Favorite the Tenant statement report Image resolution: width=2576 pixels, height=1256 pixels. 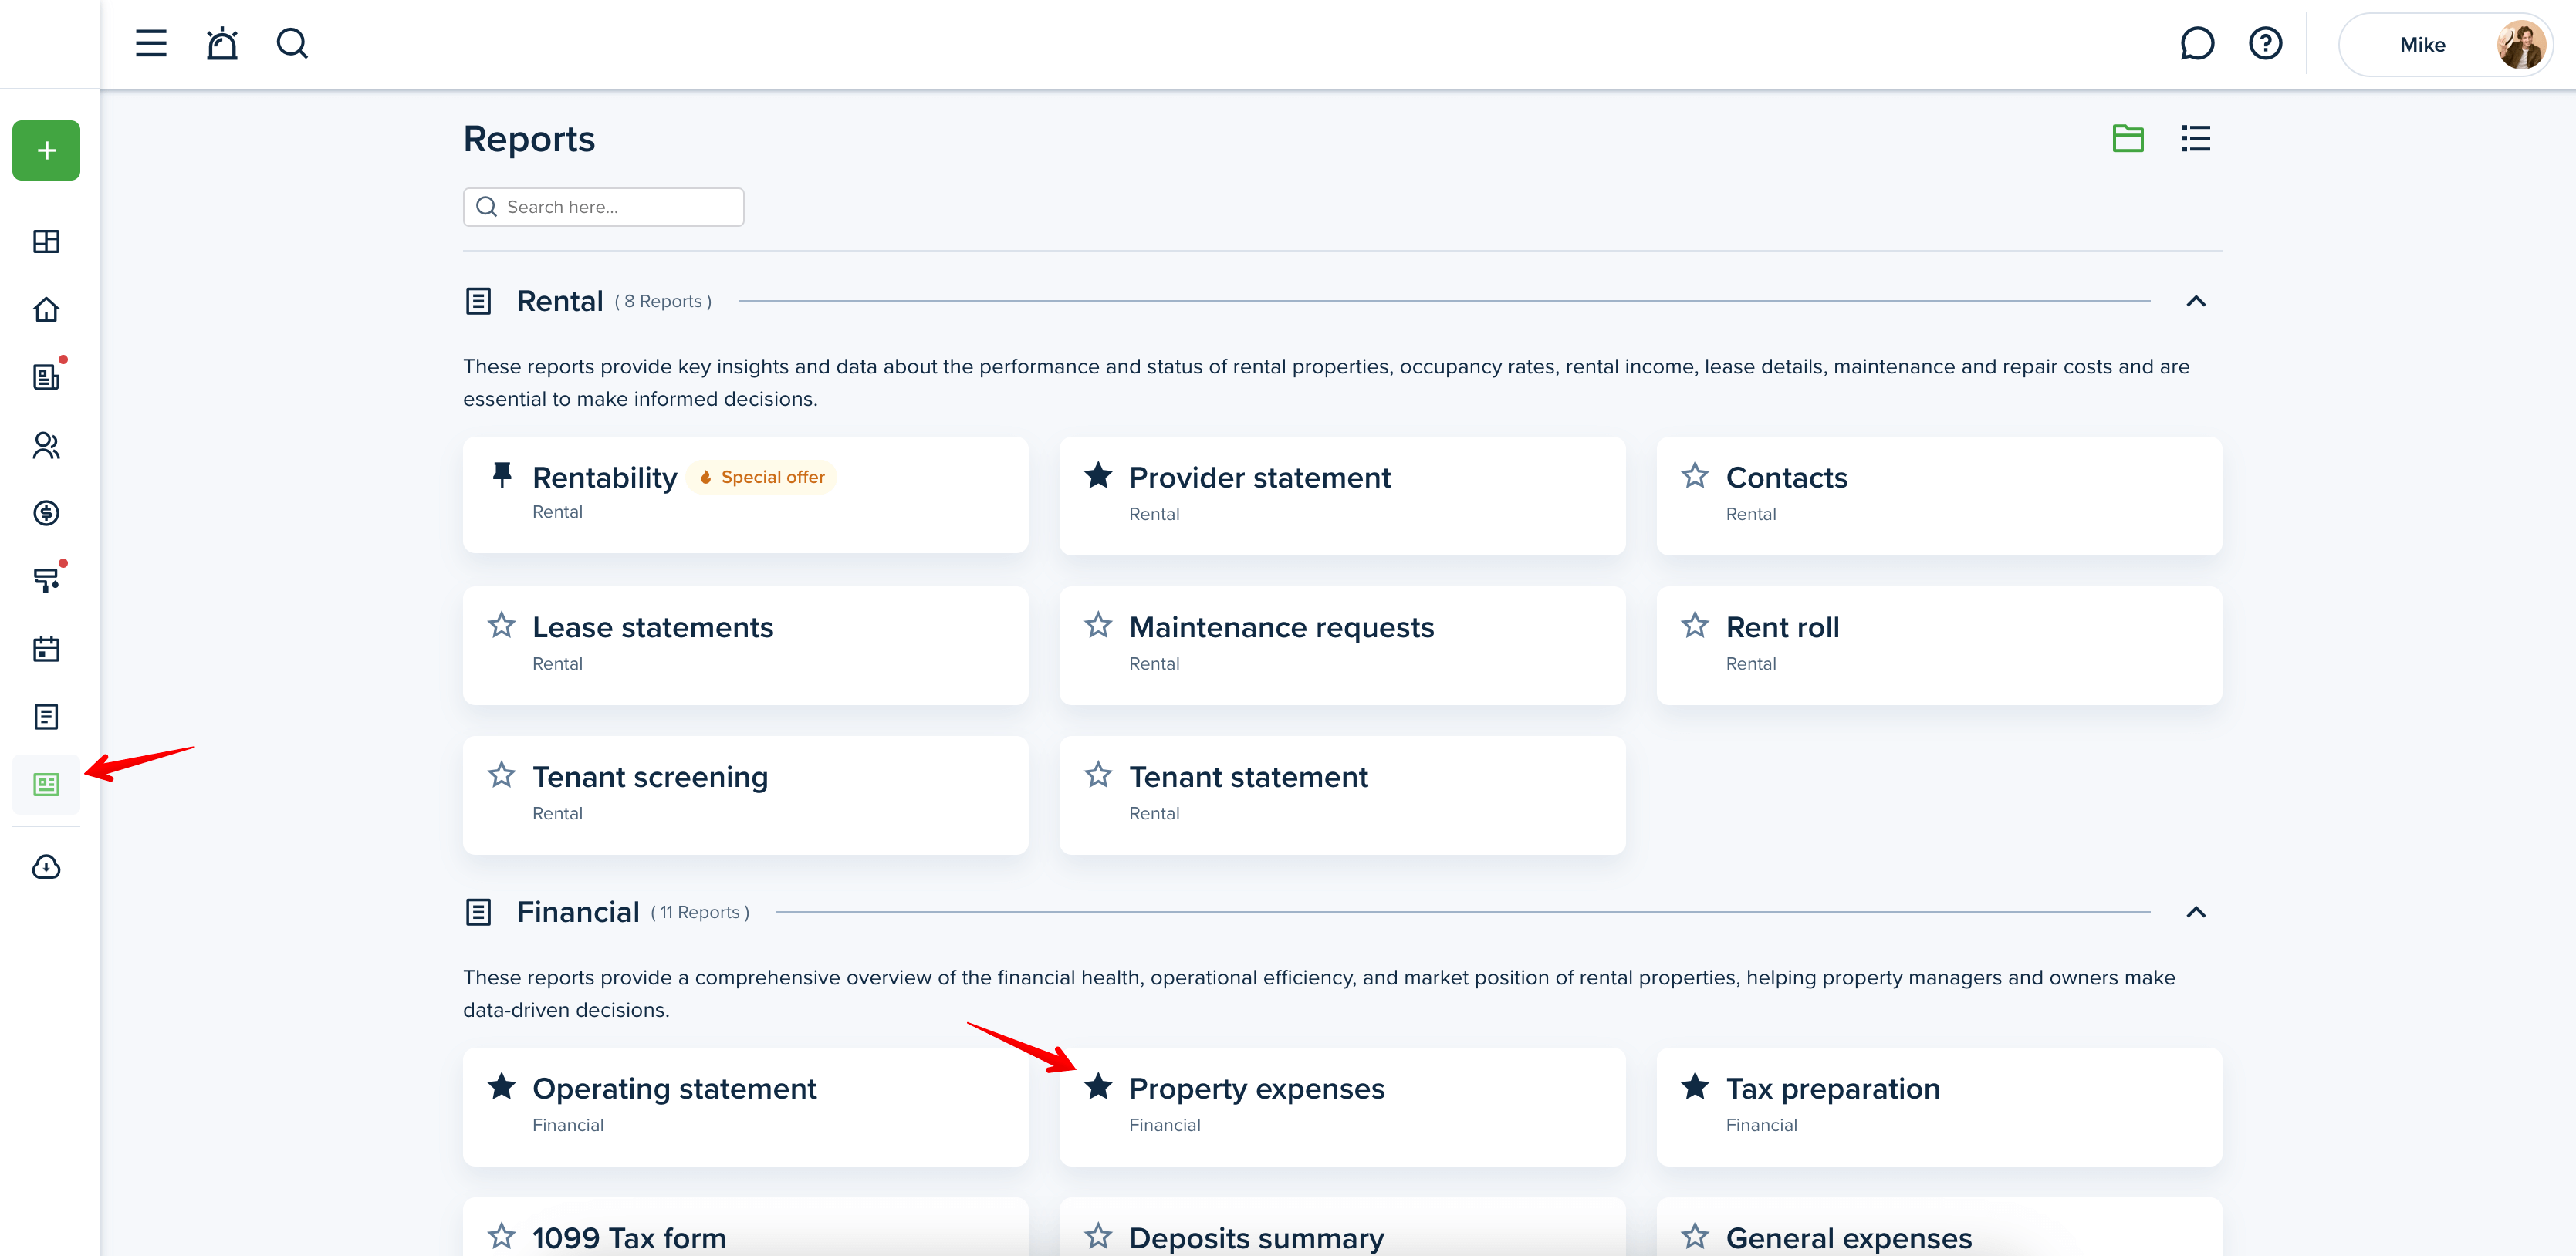coord(1098,775)
